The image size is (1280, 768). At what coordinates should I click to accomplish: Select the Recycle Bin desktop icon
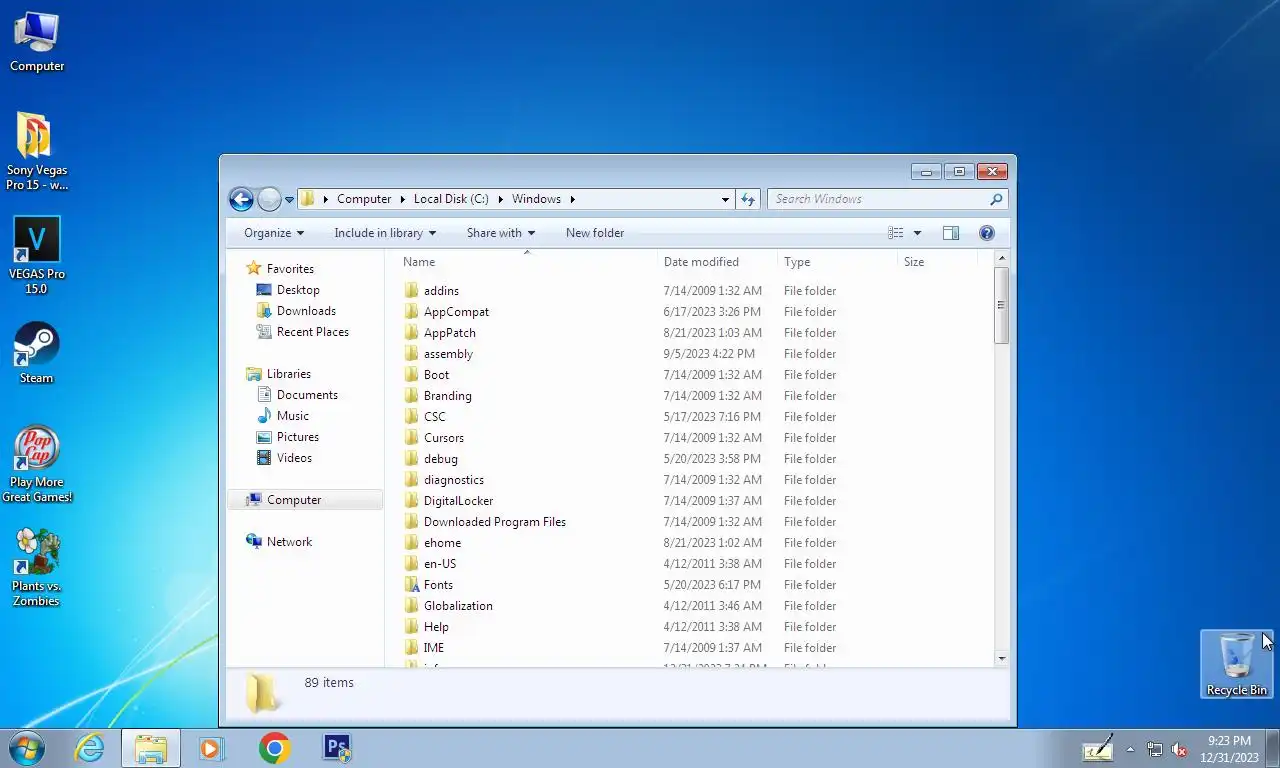click(x=1237, y=664)
